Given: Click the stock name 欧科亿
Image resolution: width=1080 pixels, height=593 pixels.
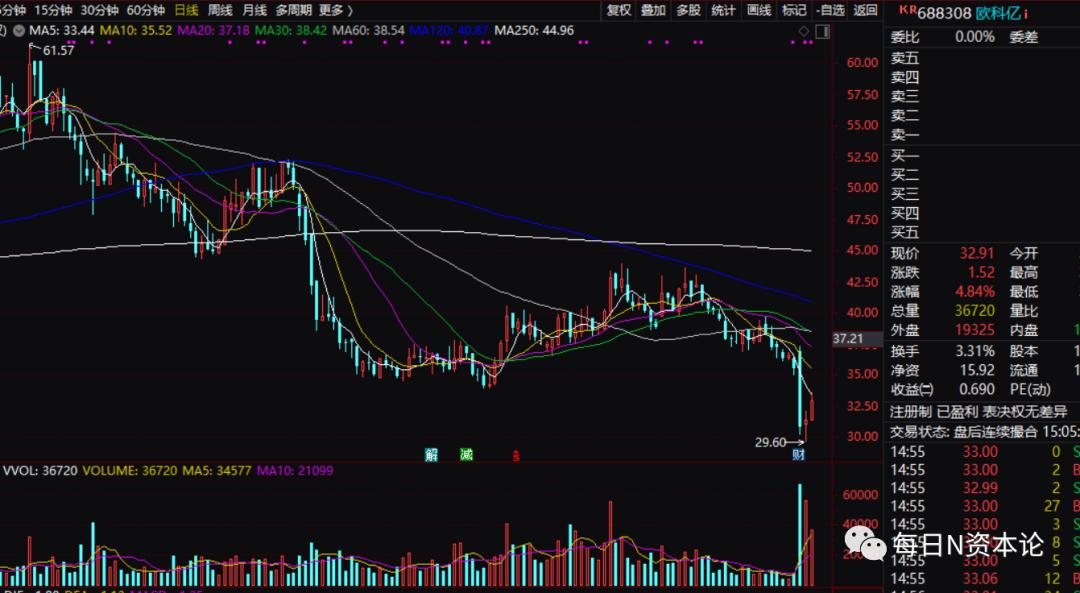Looking at the screenshot, I should coord(998,13).
